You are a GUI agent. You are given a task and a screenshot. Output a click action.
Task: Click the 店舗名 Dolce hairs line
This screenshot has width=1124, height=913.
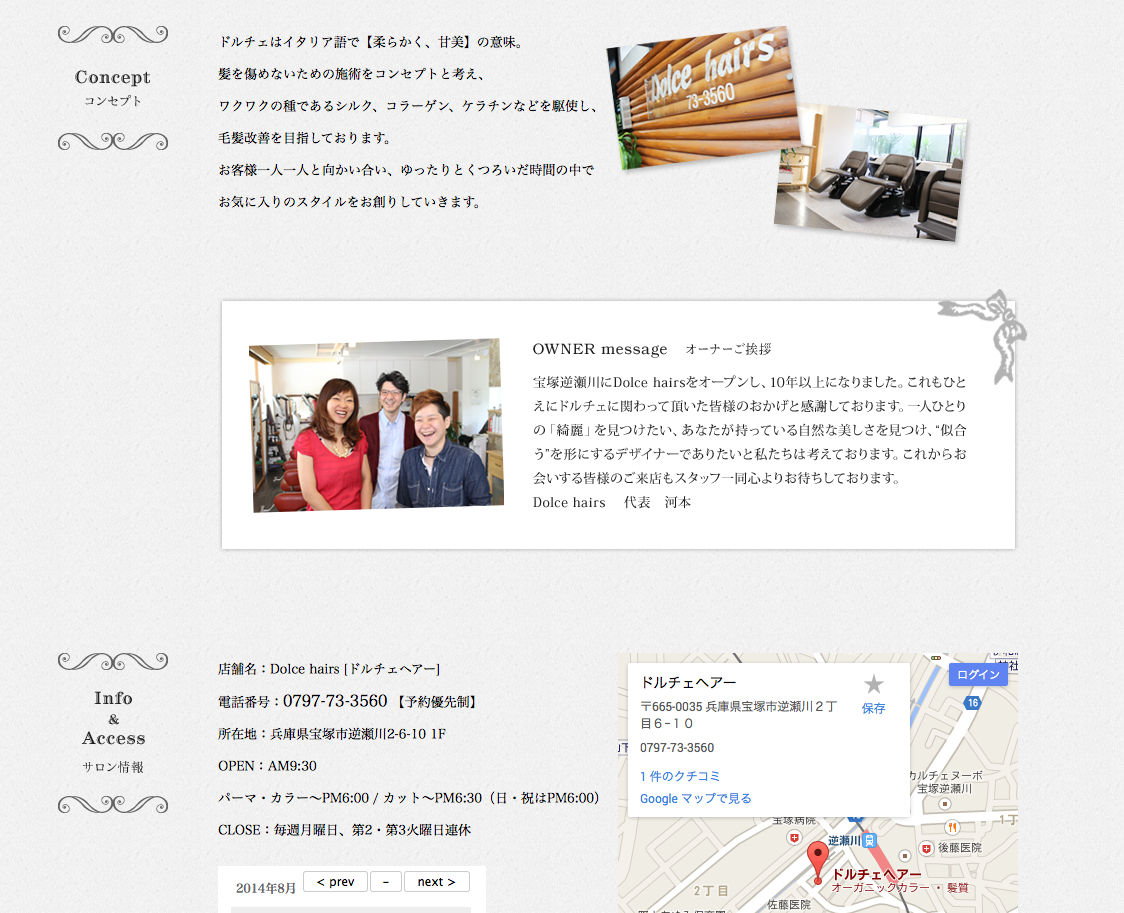(x=329, y=669)
